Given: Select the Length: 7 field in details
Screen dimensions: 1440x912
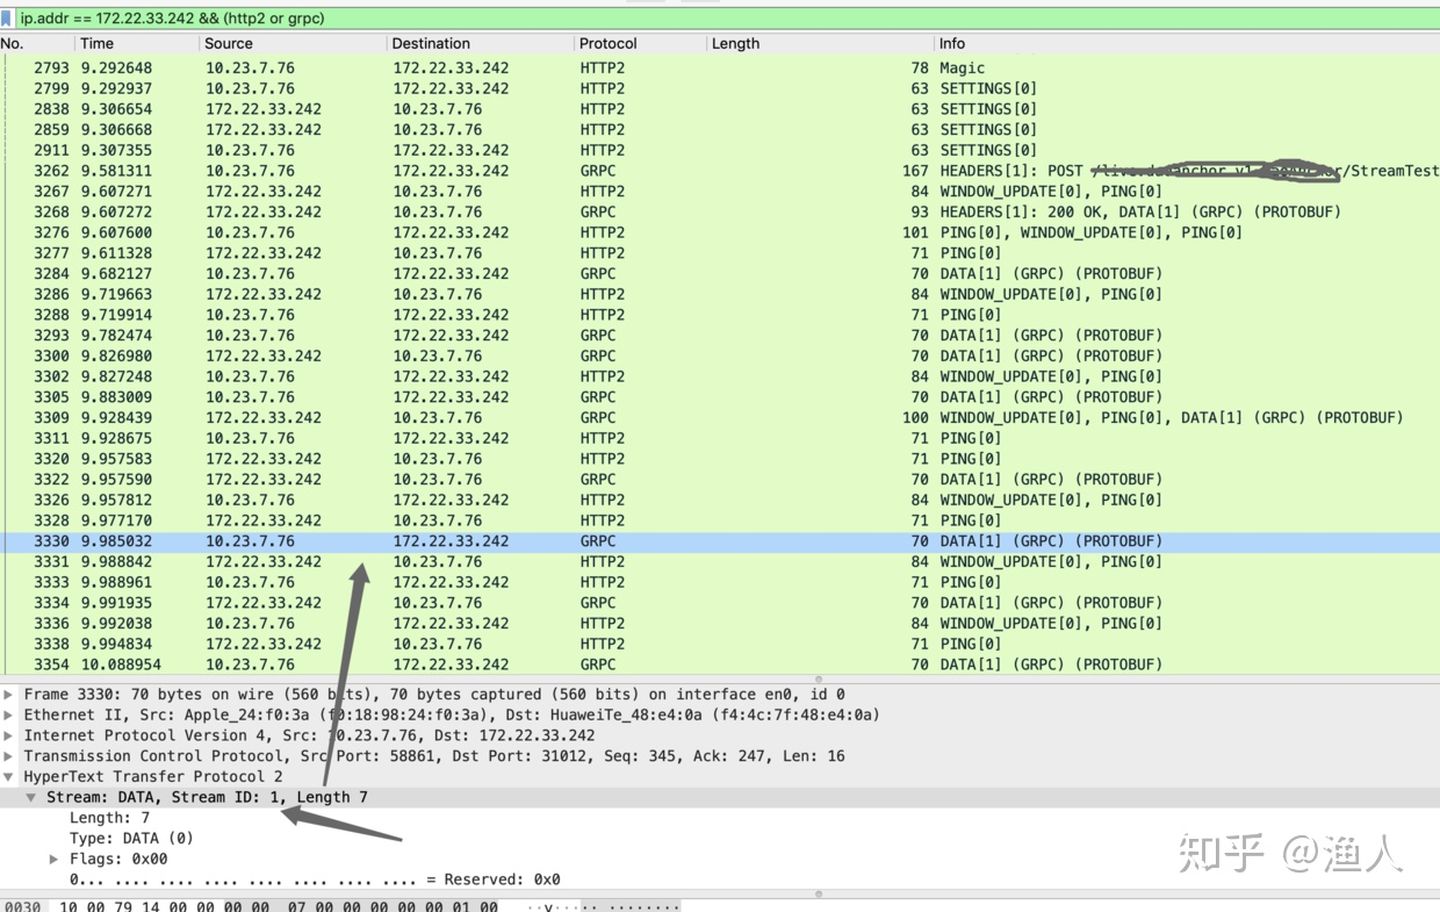Looking at the screenshot, I should 110,817.
